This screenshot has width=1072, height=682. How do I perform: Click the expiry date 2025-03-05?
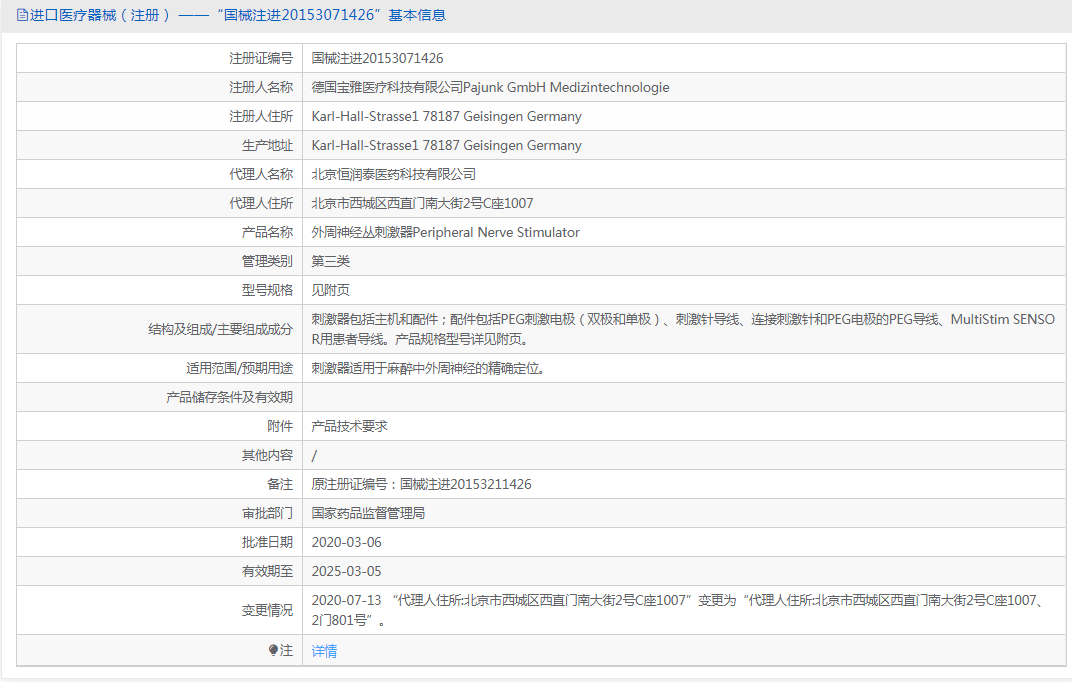click(346, 571)
